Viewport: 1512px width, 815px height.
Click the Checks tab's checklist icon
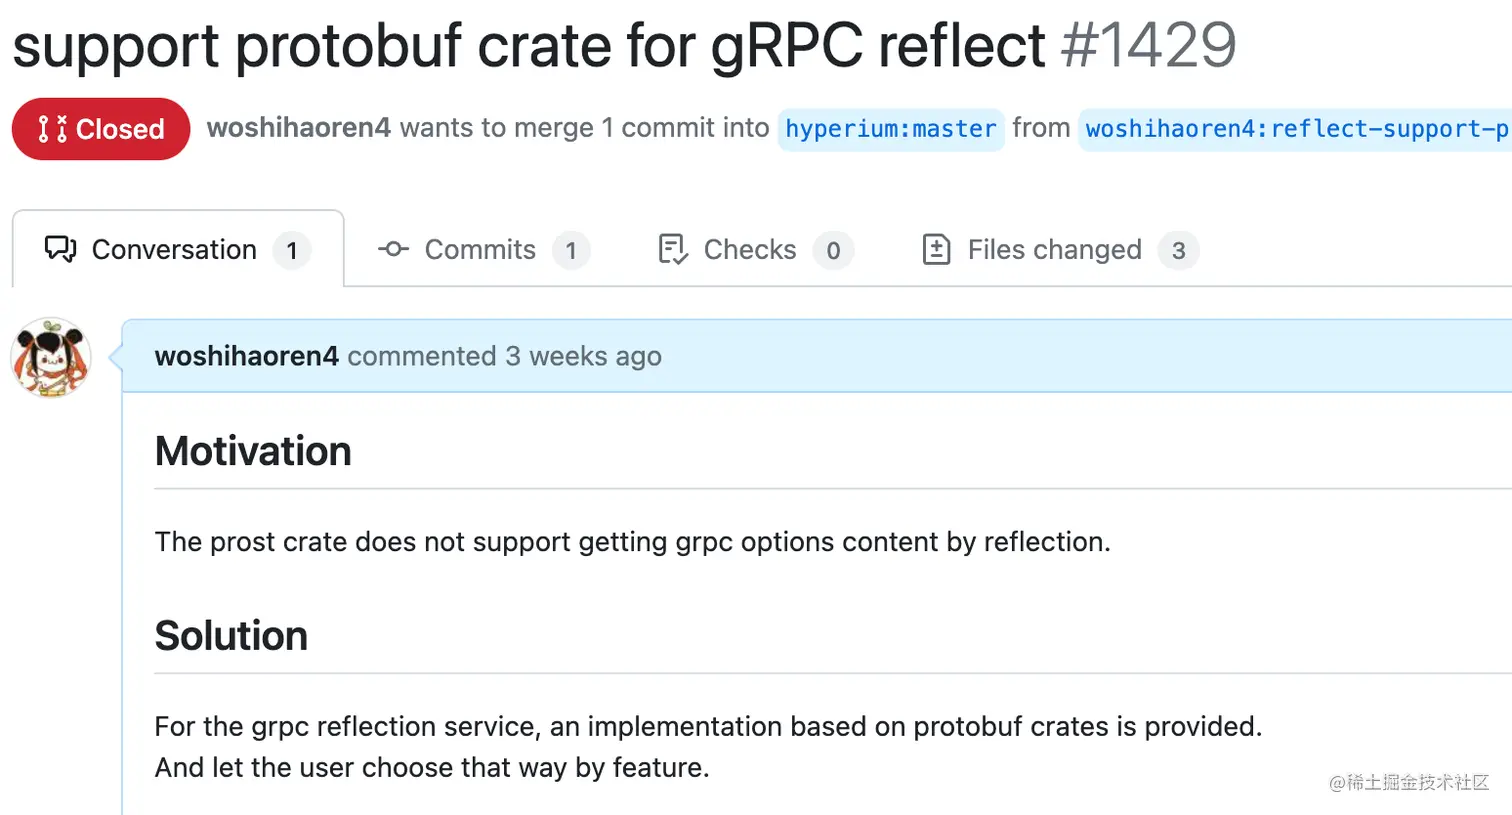click(673, 249)
